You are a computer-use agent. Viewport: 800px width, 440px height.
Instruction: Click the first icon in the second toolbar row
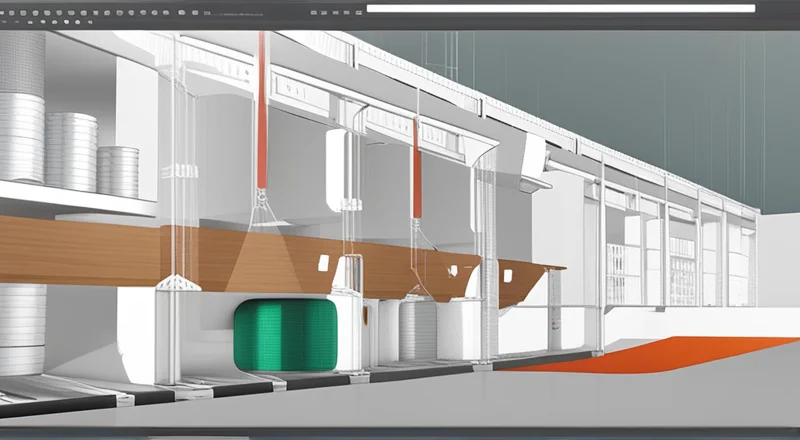pyautogui.click(x=5, y=22)
